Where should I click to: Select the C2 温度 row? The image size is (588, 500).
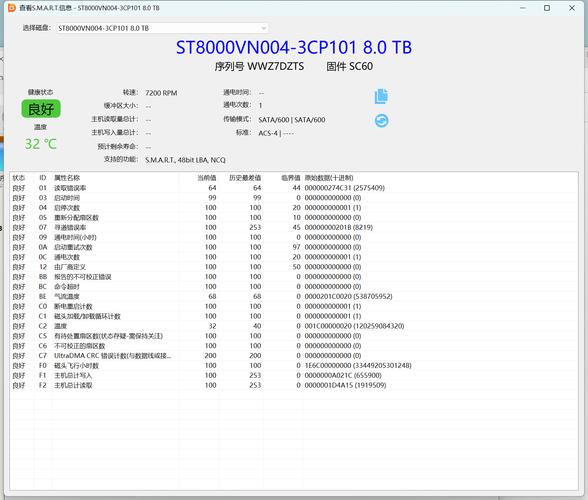pos(294,326)
